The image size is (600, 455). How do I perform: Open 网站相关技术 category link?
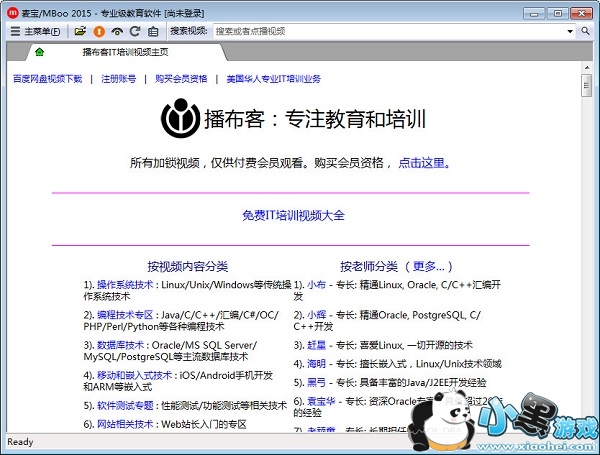(x=125, y=424)
